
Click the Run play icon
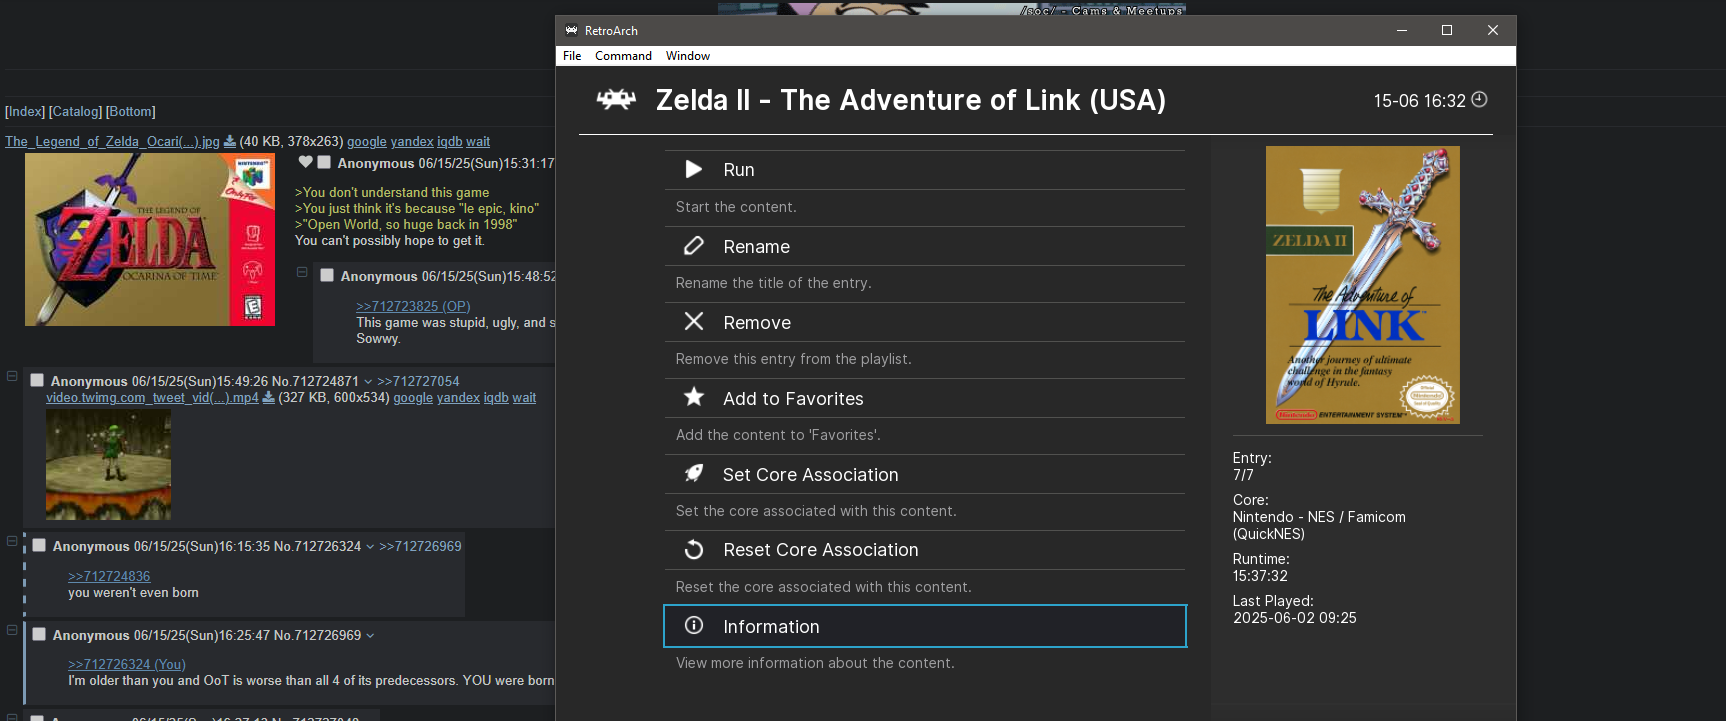[693, 169]
